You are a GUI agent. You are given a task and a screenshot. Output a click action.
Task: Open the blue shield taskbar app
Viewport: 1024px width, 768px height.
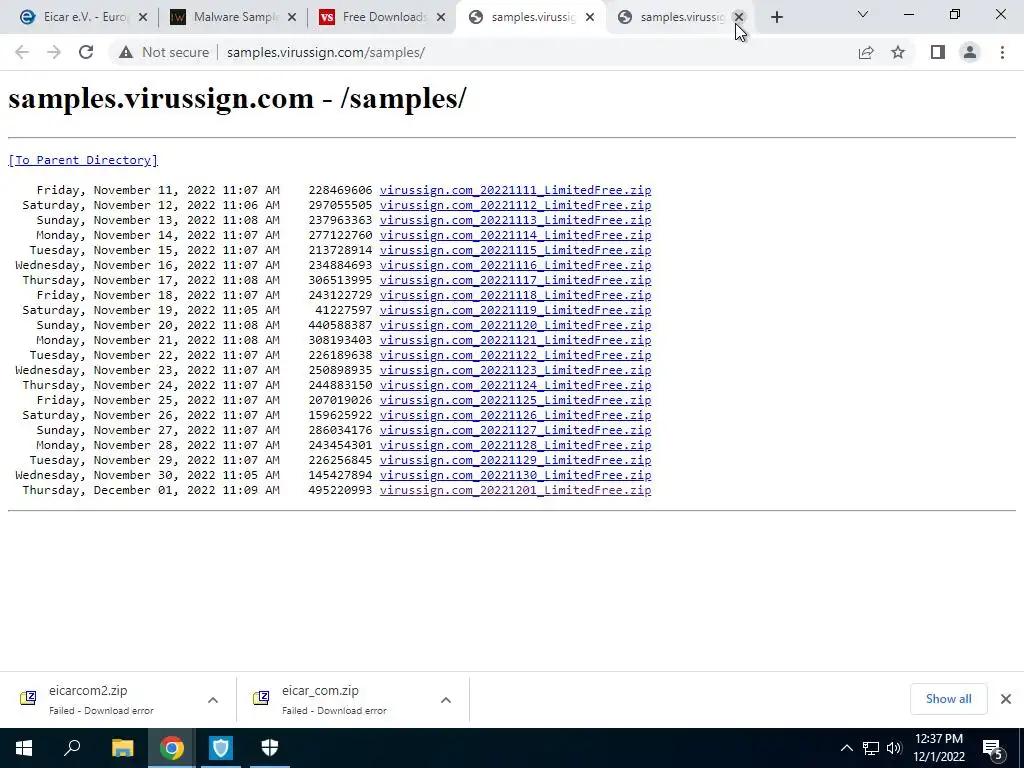[221, 748]
